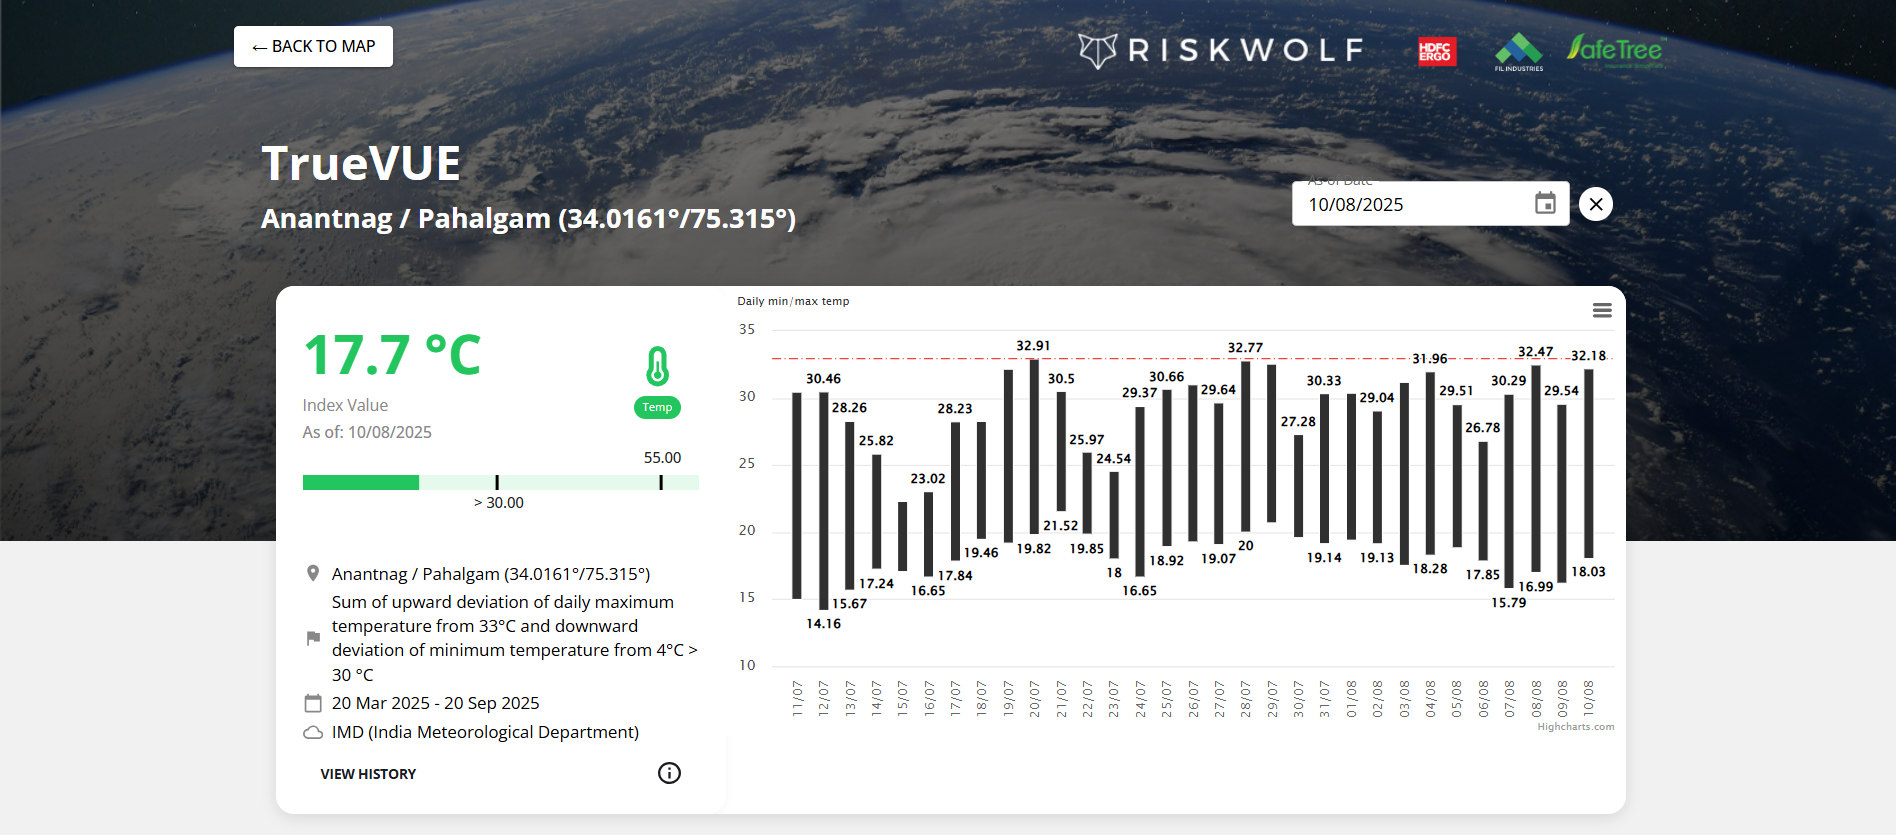Viewport: 1896px width, 835px height.
Task: Click the location pin icon
Action: click(313, 574)
